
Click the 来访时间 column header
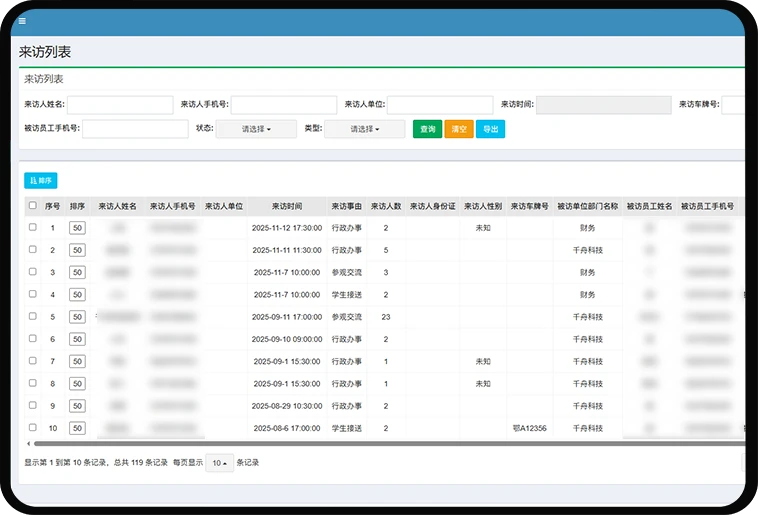coord(286,206)
